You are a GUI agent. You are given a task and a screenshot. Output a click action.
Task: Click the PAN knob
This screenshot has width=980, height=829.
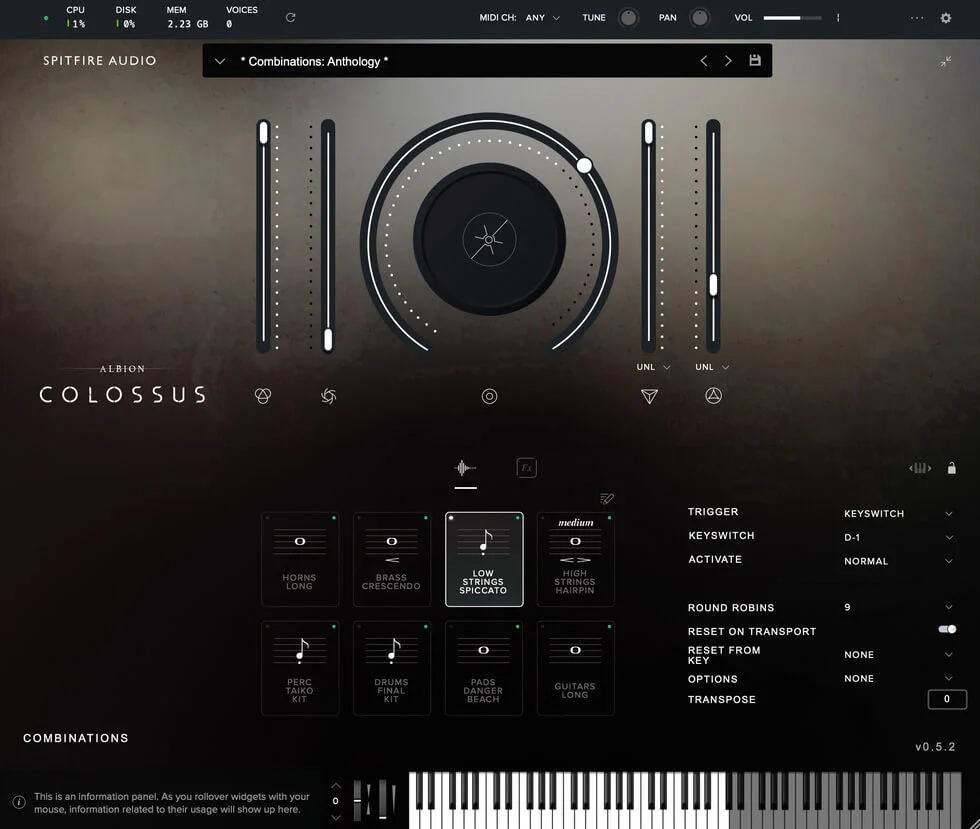(699, 18)
